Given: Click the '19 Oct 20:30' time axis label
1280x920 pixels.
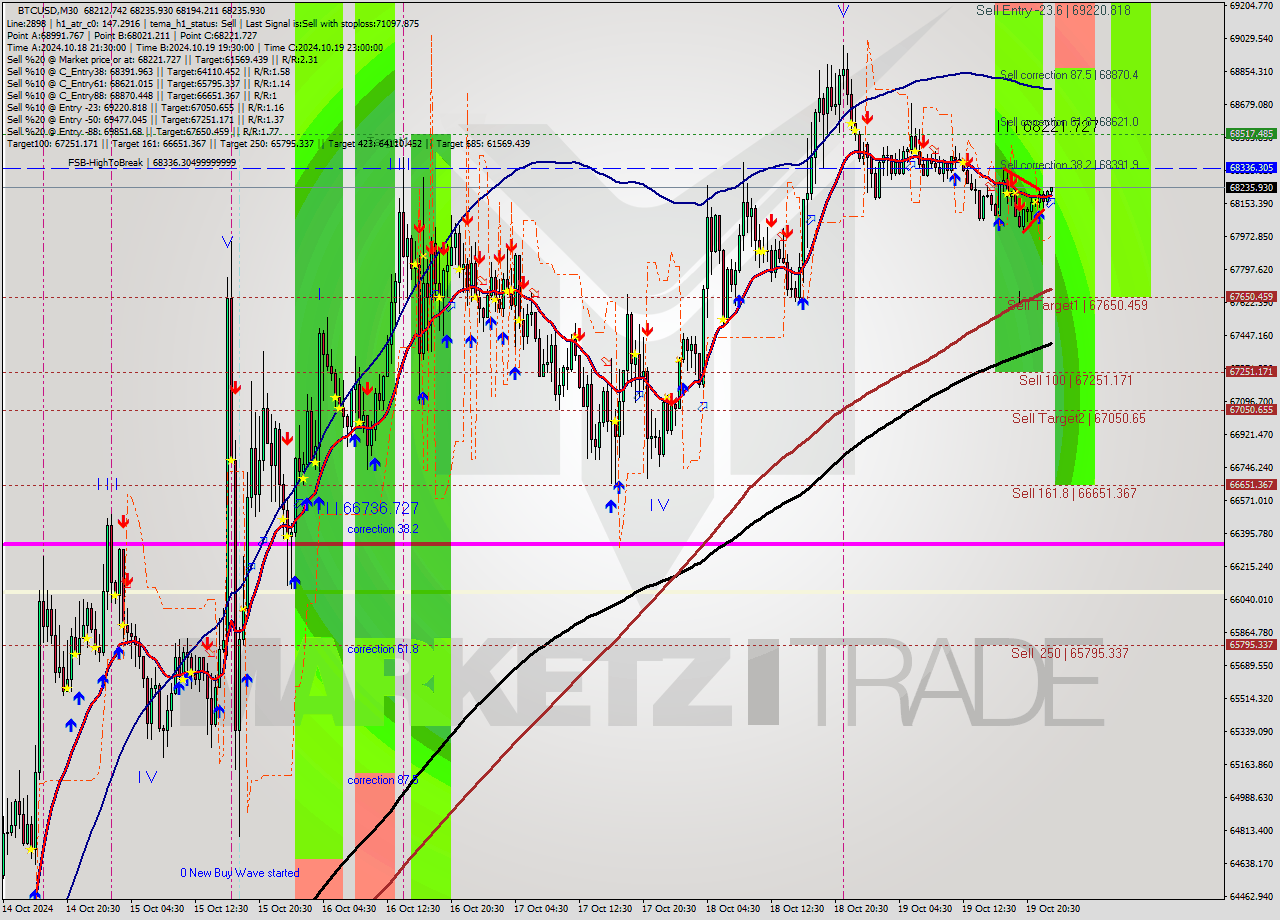Looking at the screenshot, I should (1053, 909).
